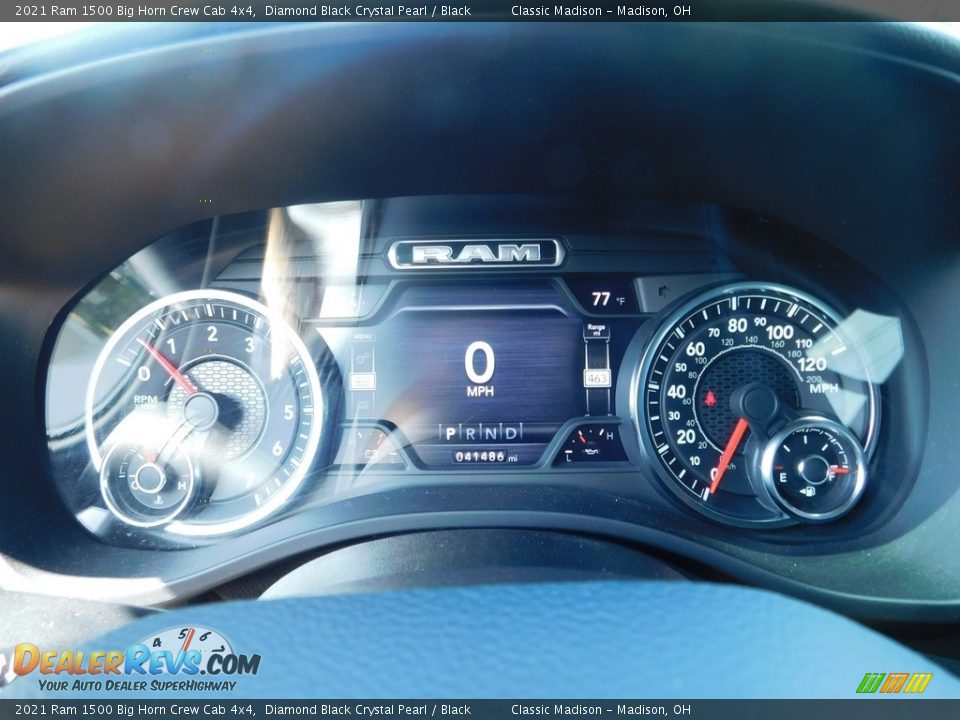Screen dimensions: 960x720
Task: Select the N gear indicator
Action: click(491, 432)
